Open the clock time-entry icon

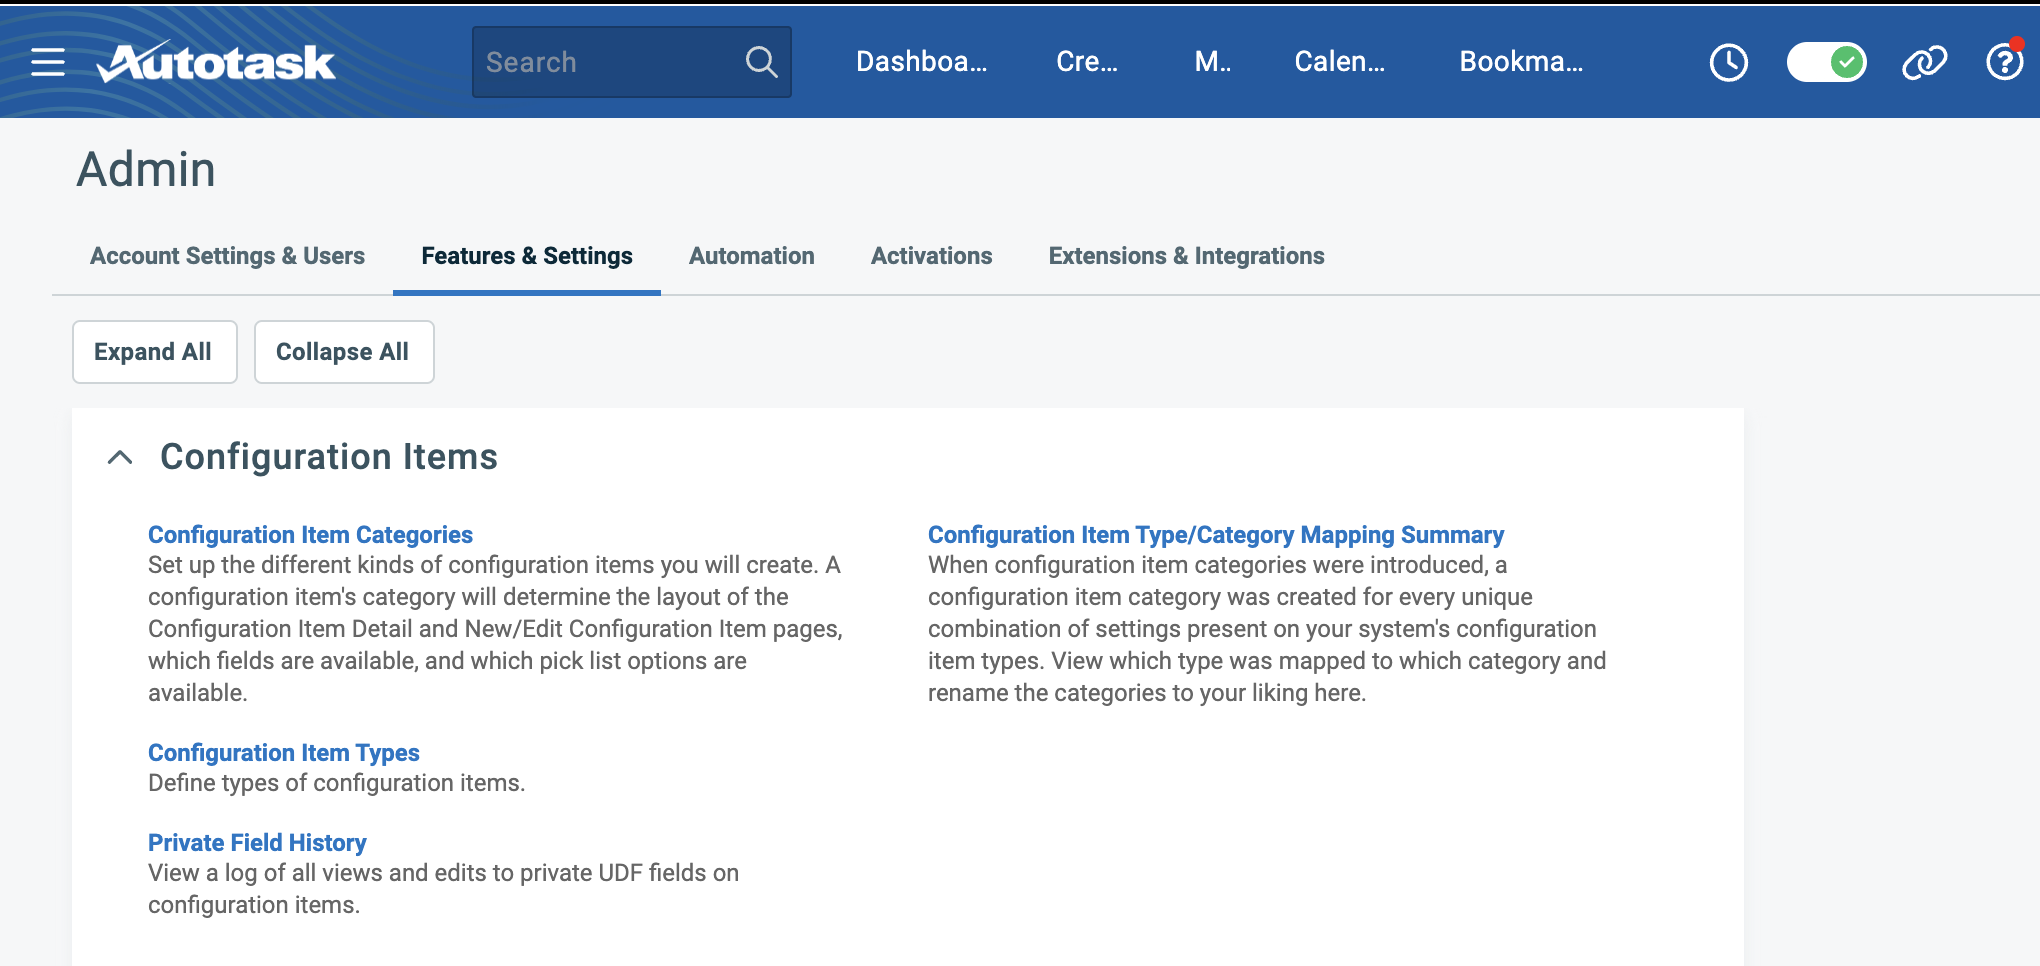point(1728,62)
